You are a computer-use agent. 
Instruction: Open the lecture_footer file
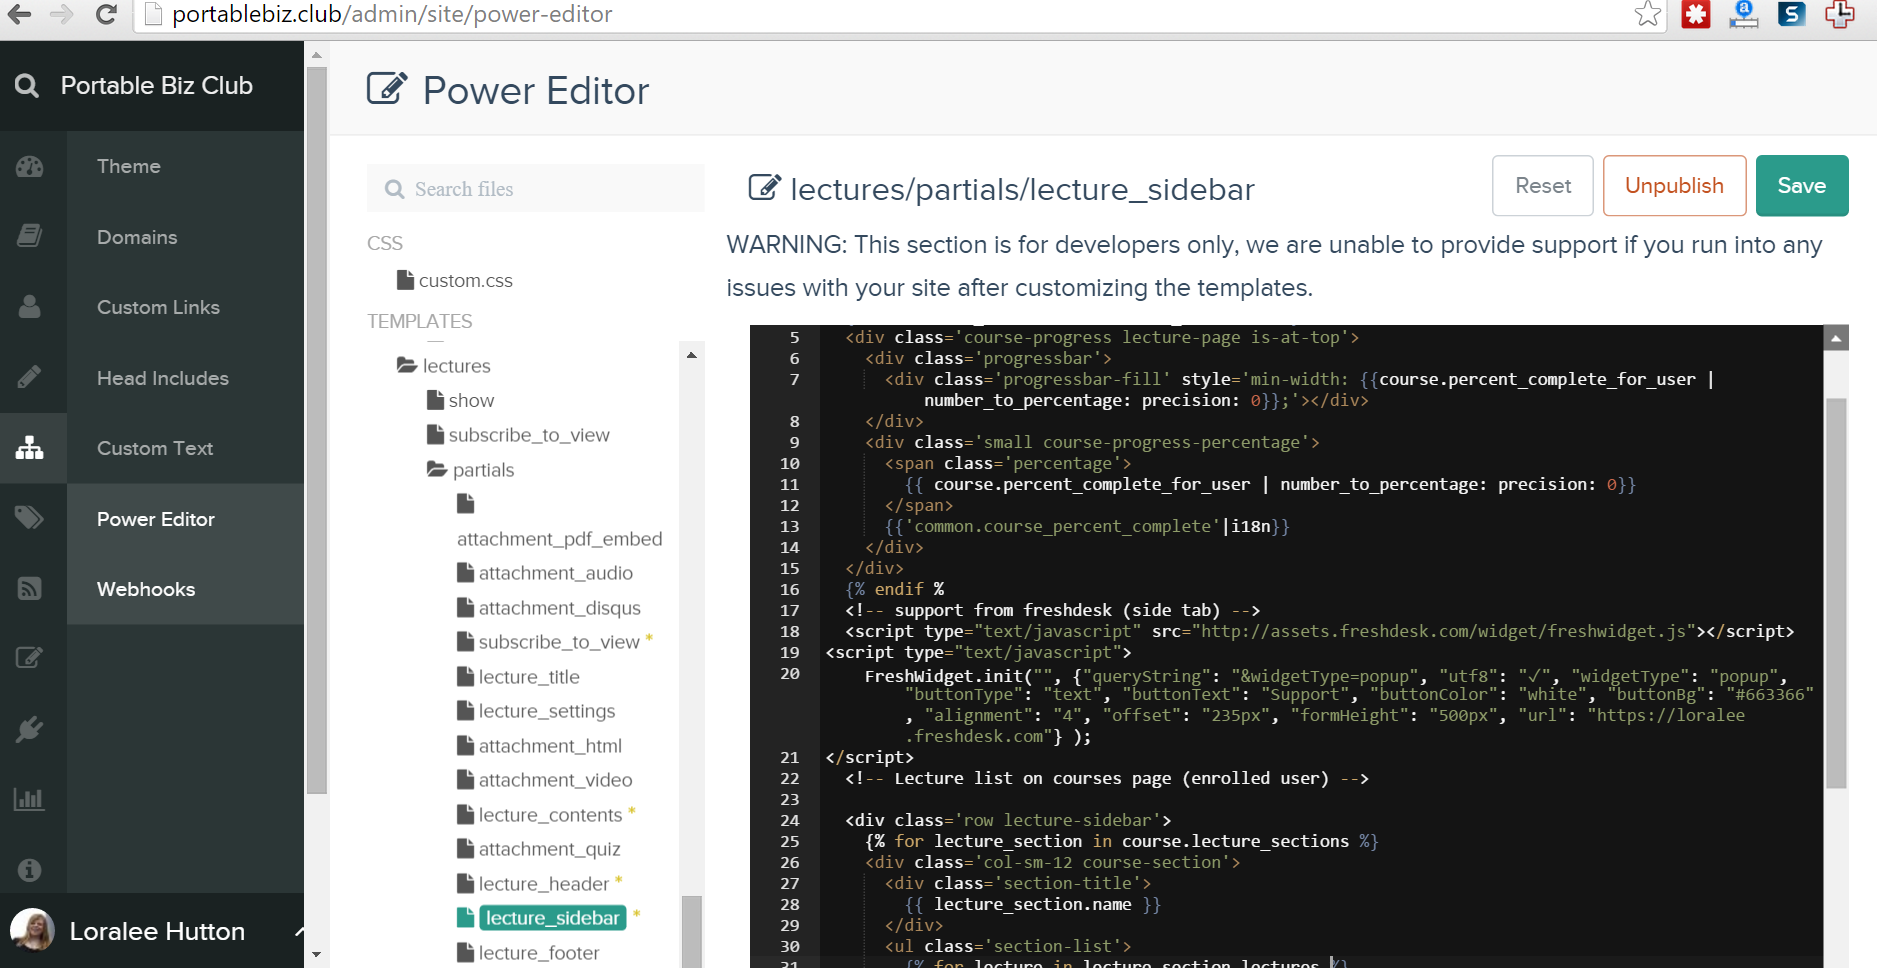pos(539,953)
